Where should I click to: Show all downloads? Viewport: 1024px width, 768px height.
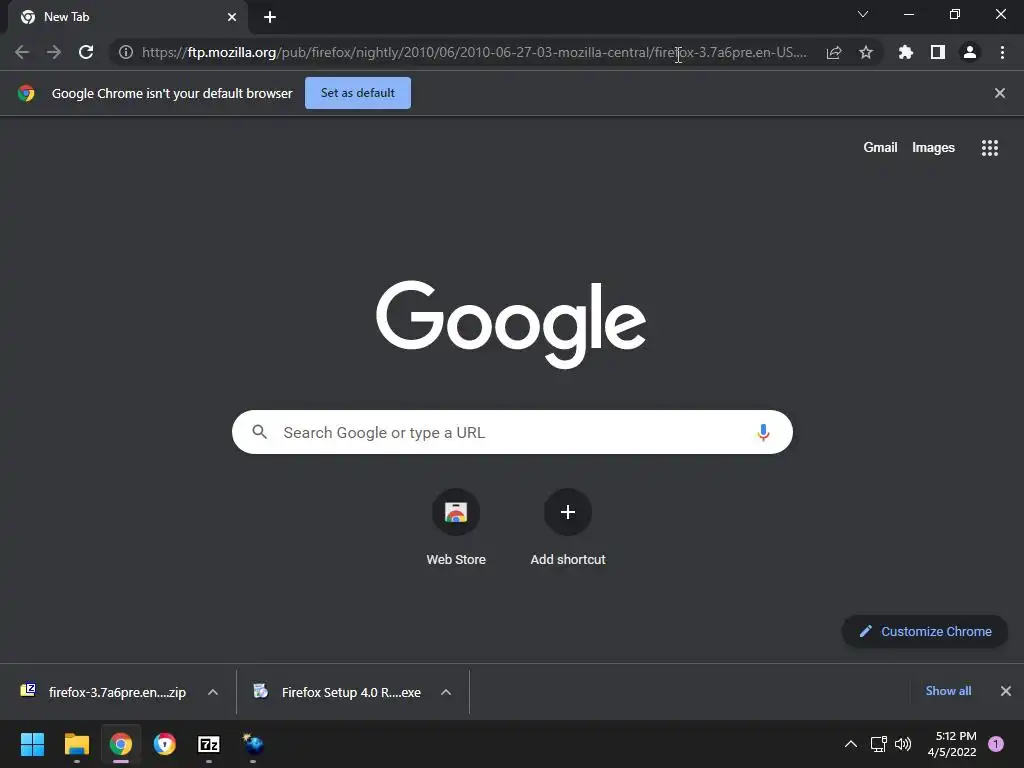(x=948, y=691)
